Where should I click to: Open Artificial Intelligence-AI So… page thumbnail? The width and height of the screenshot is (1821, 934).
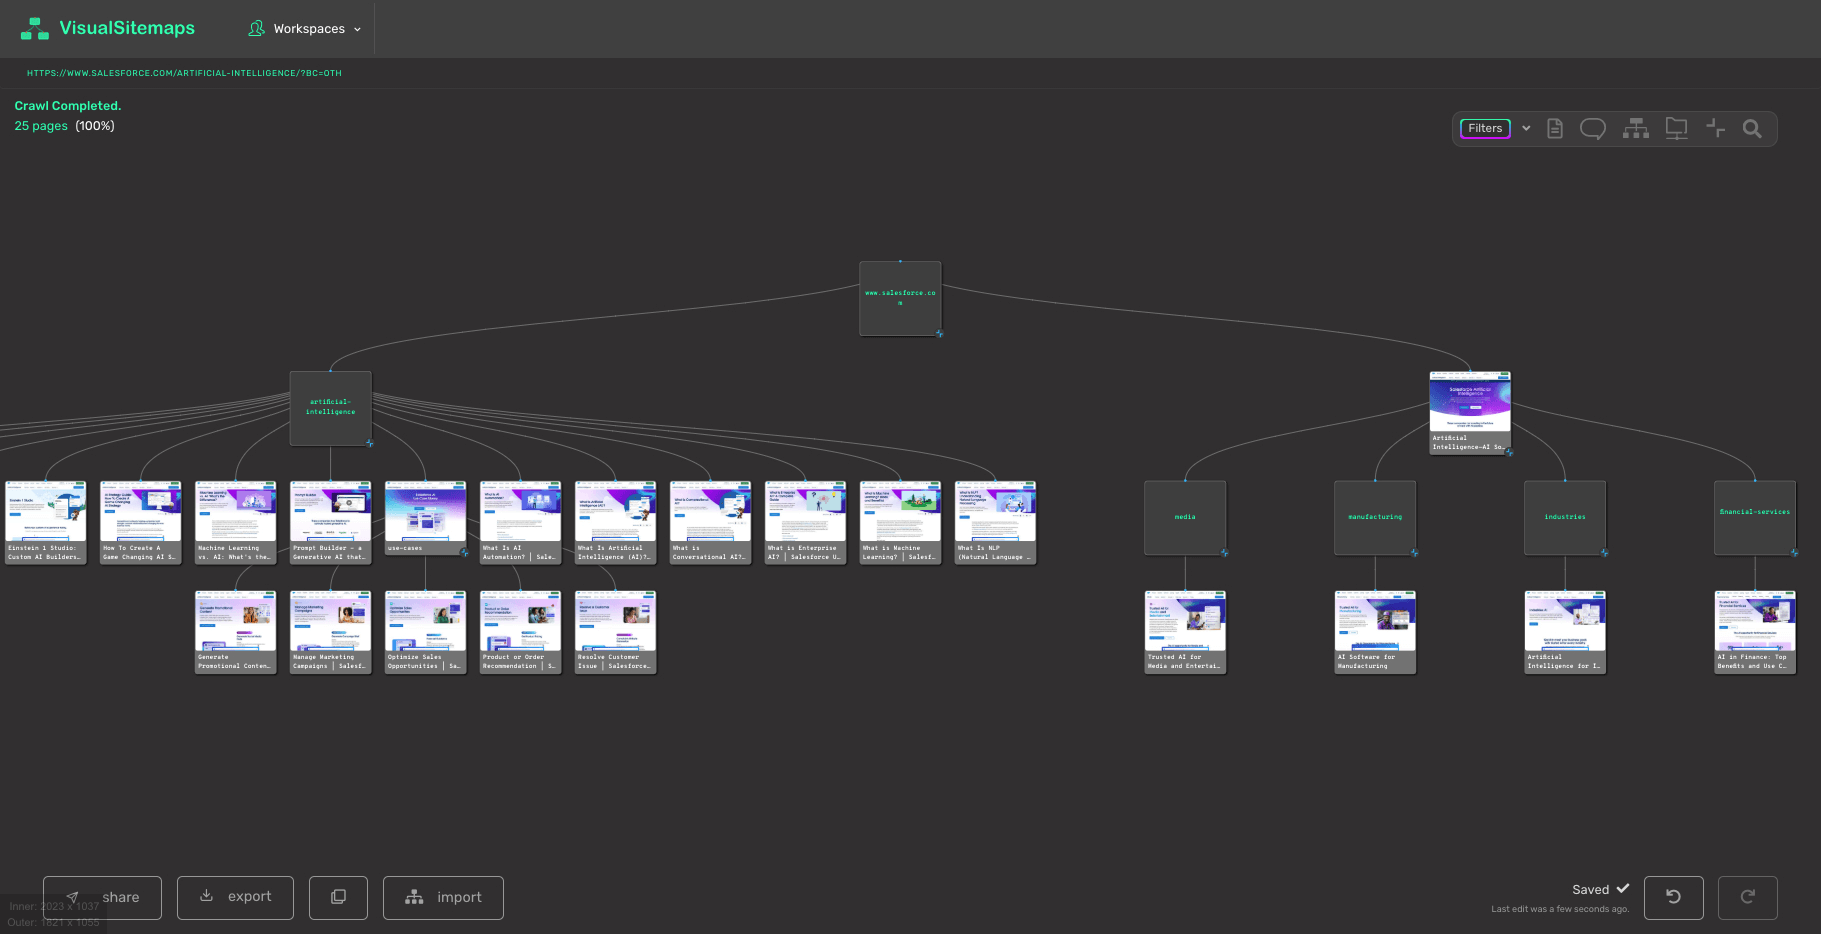(x=1470, y=412)
